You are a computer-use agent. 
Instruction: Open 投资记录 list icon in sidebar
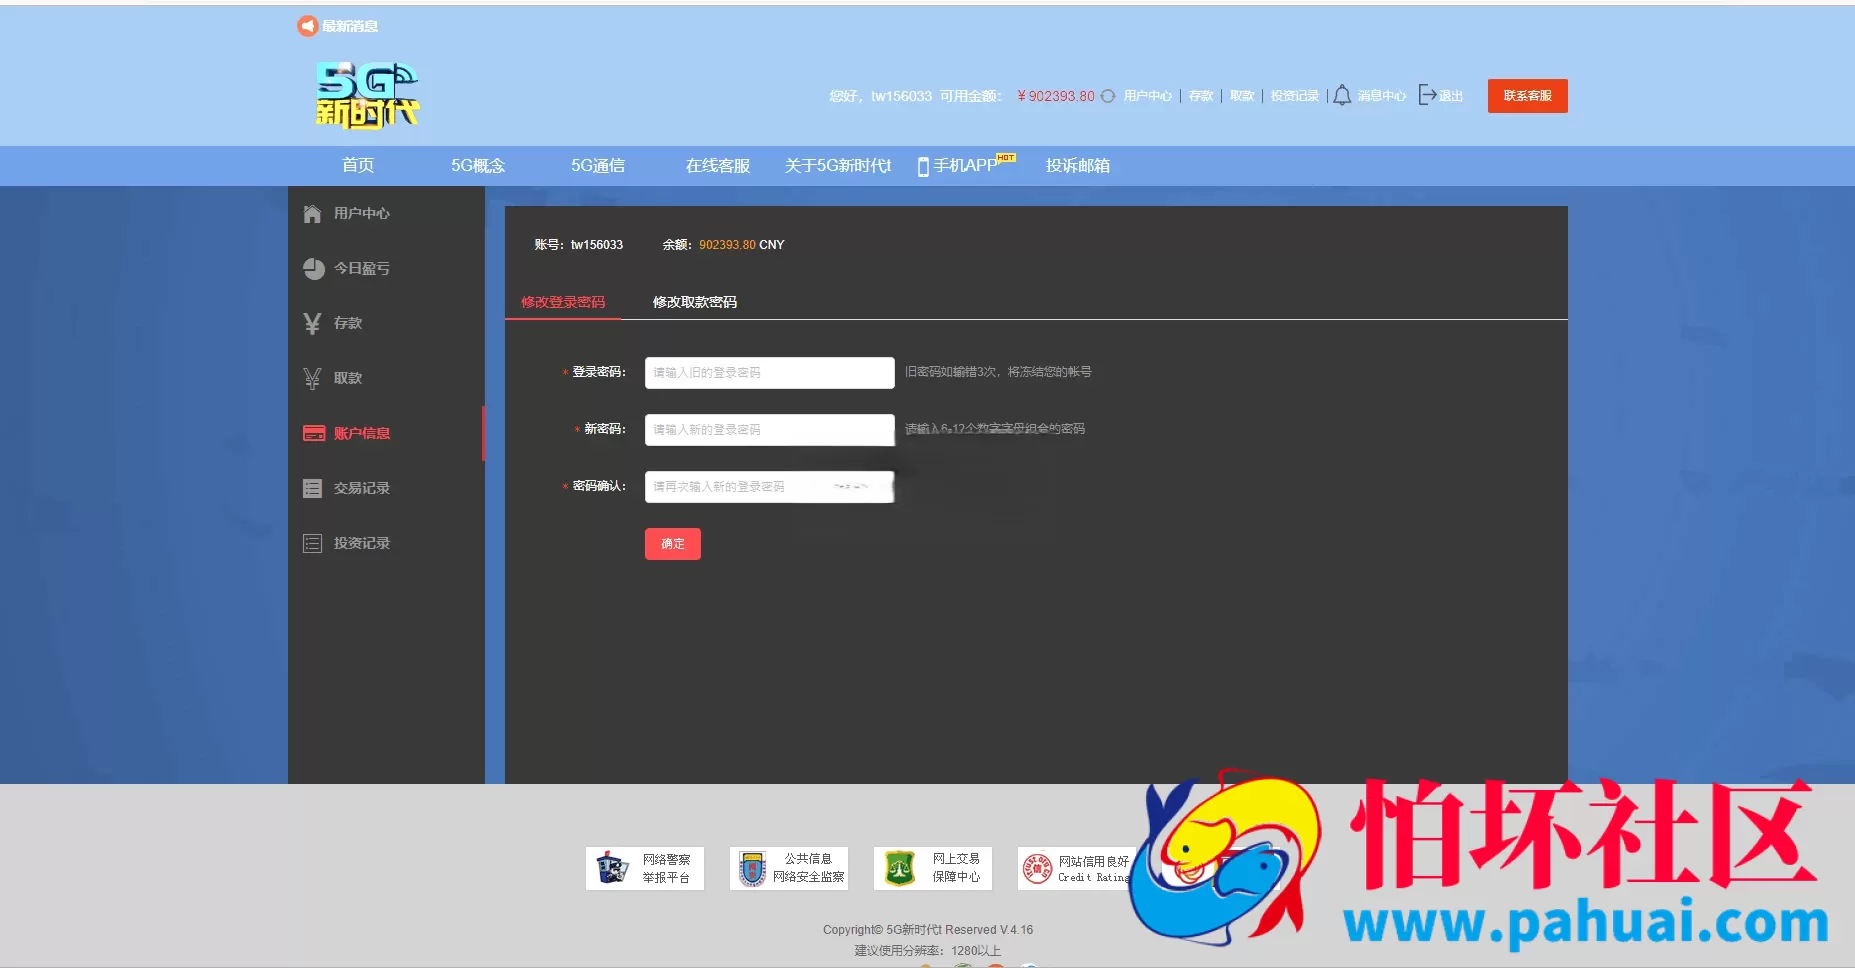pyautogui.click(x=312, y=544)
